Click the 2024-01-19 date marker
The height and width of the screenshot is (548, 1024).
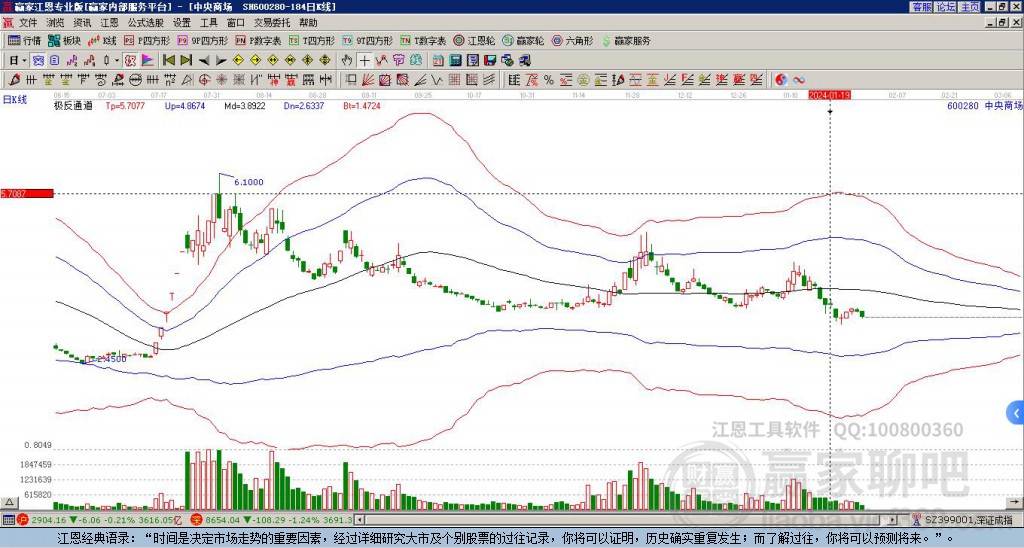[829, 95]
